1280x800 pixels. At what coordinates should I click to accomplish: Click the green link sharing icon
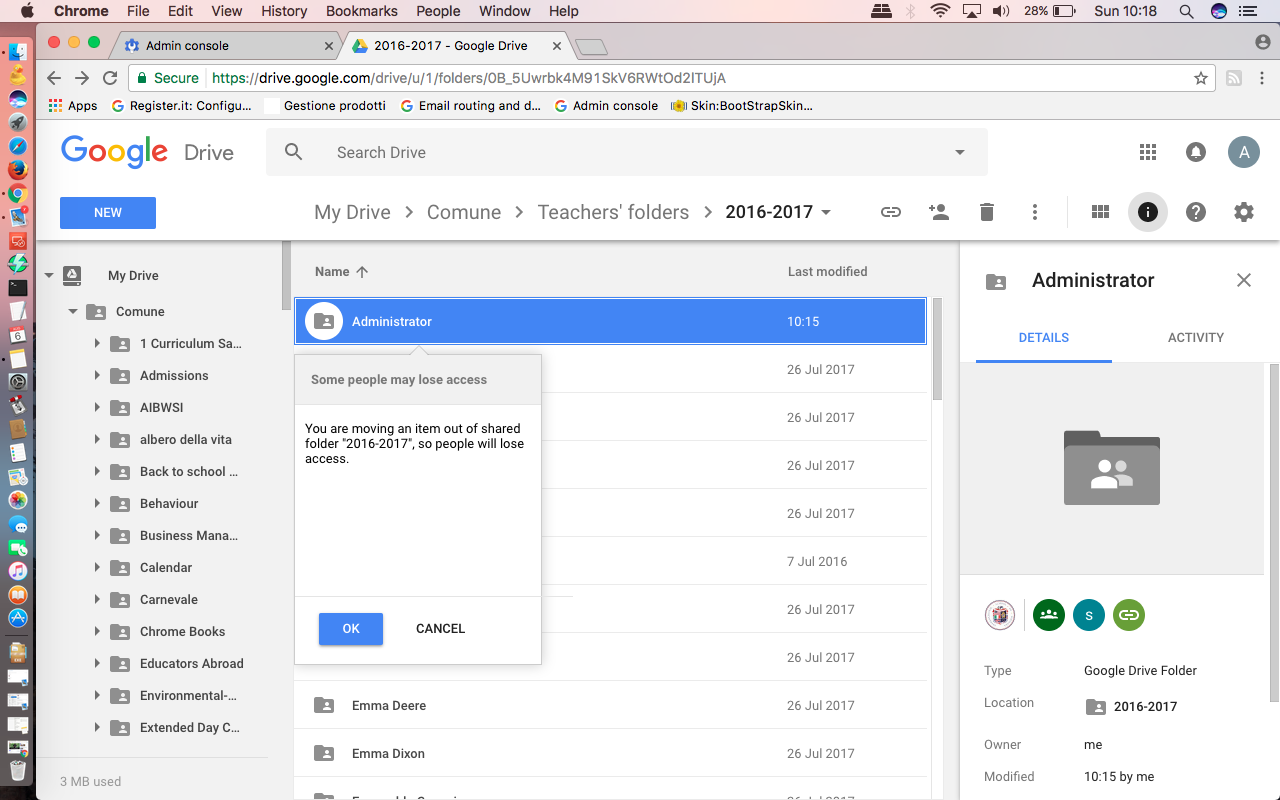coord(1129,615)
